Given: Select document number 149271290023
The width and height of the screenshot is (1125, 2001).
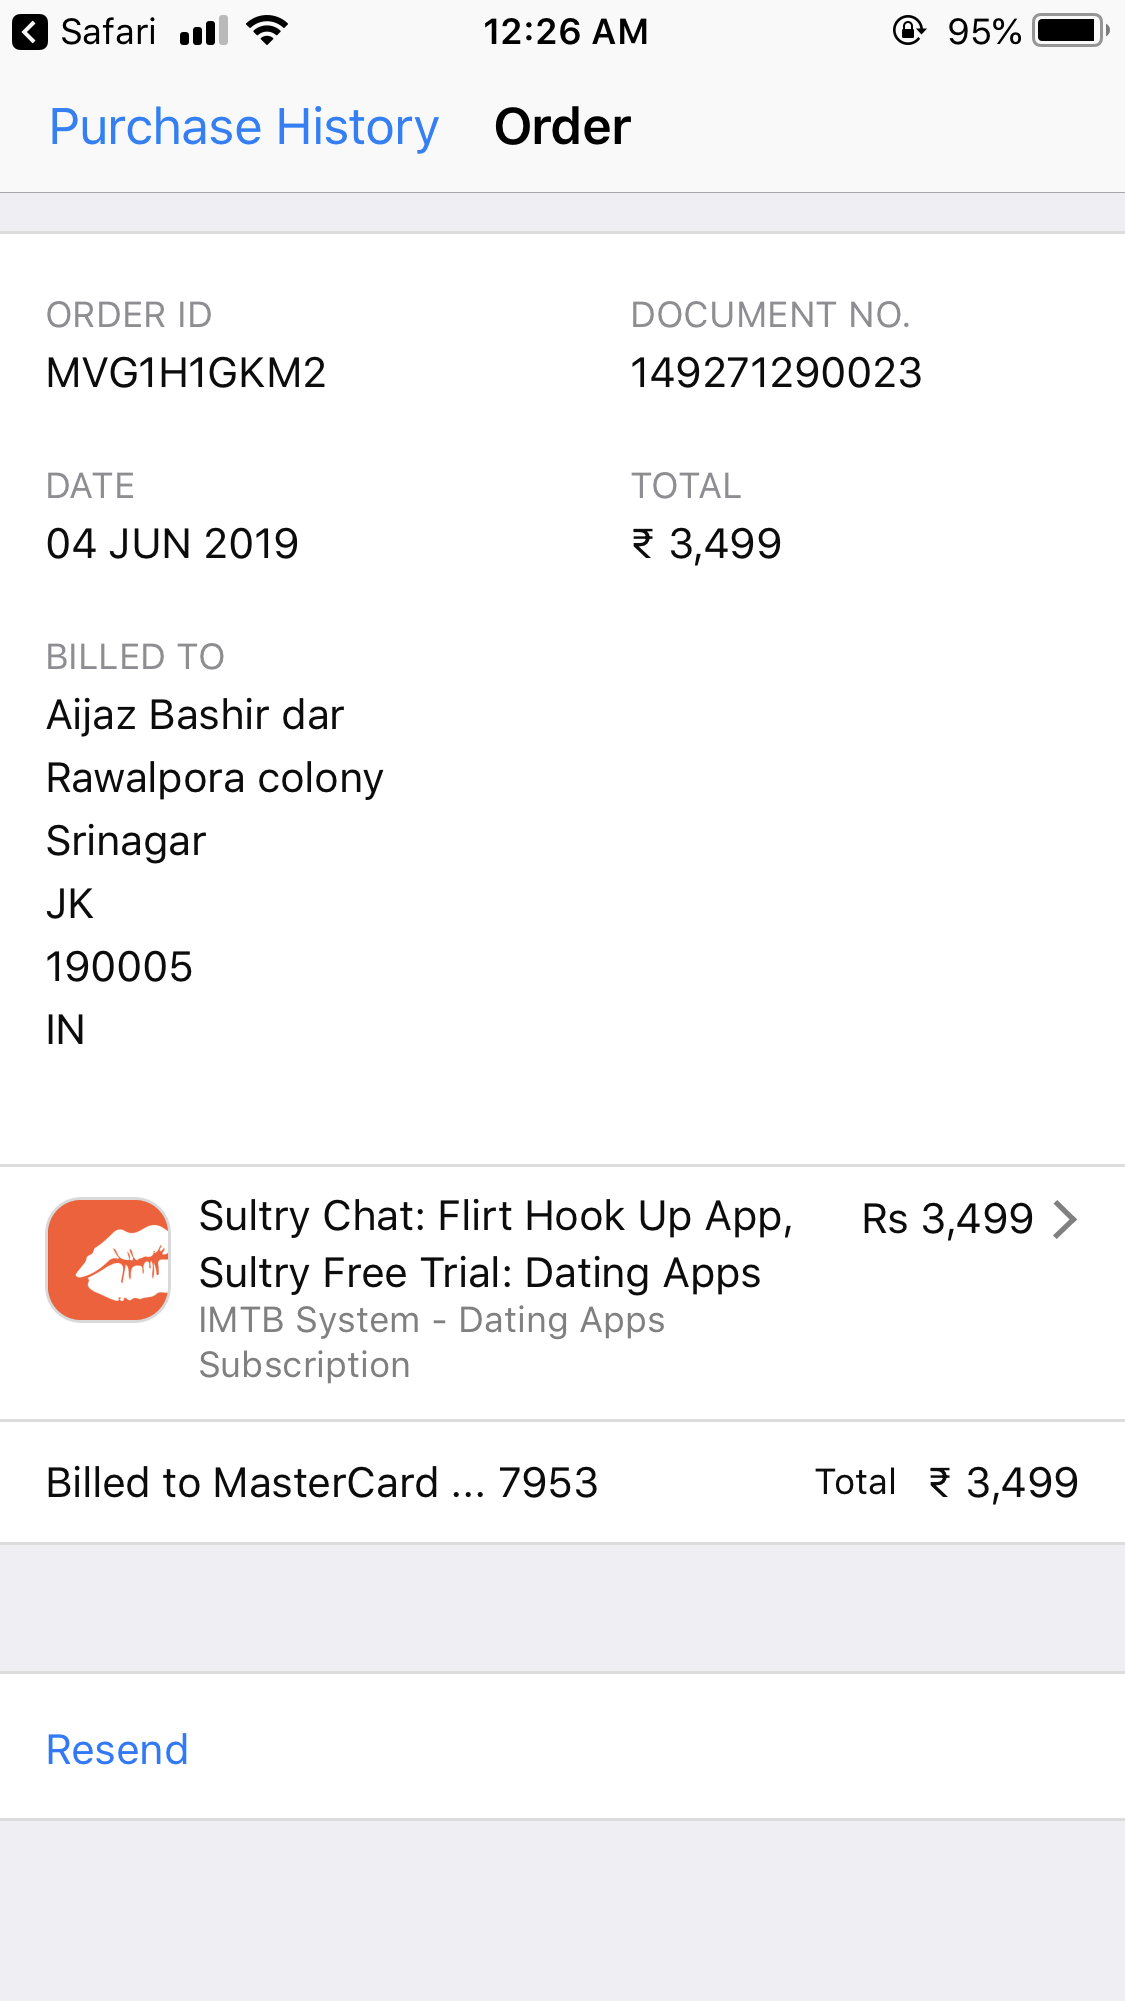Looking at the screenshot, I should 776,373.
